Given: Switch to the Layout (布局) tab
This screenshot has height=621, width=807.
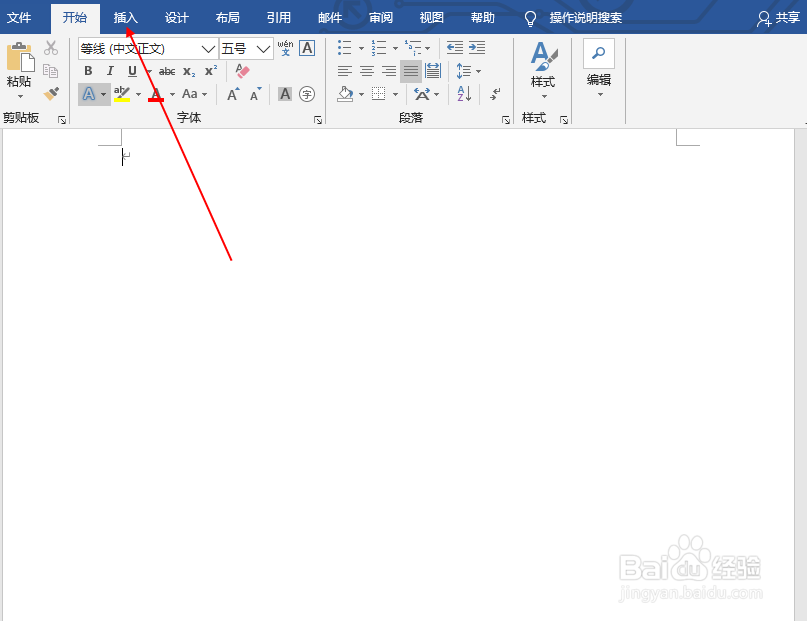Looking at the screenshot, I should tap(227, 18).
